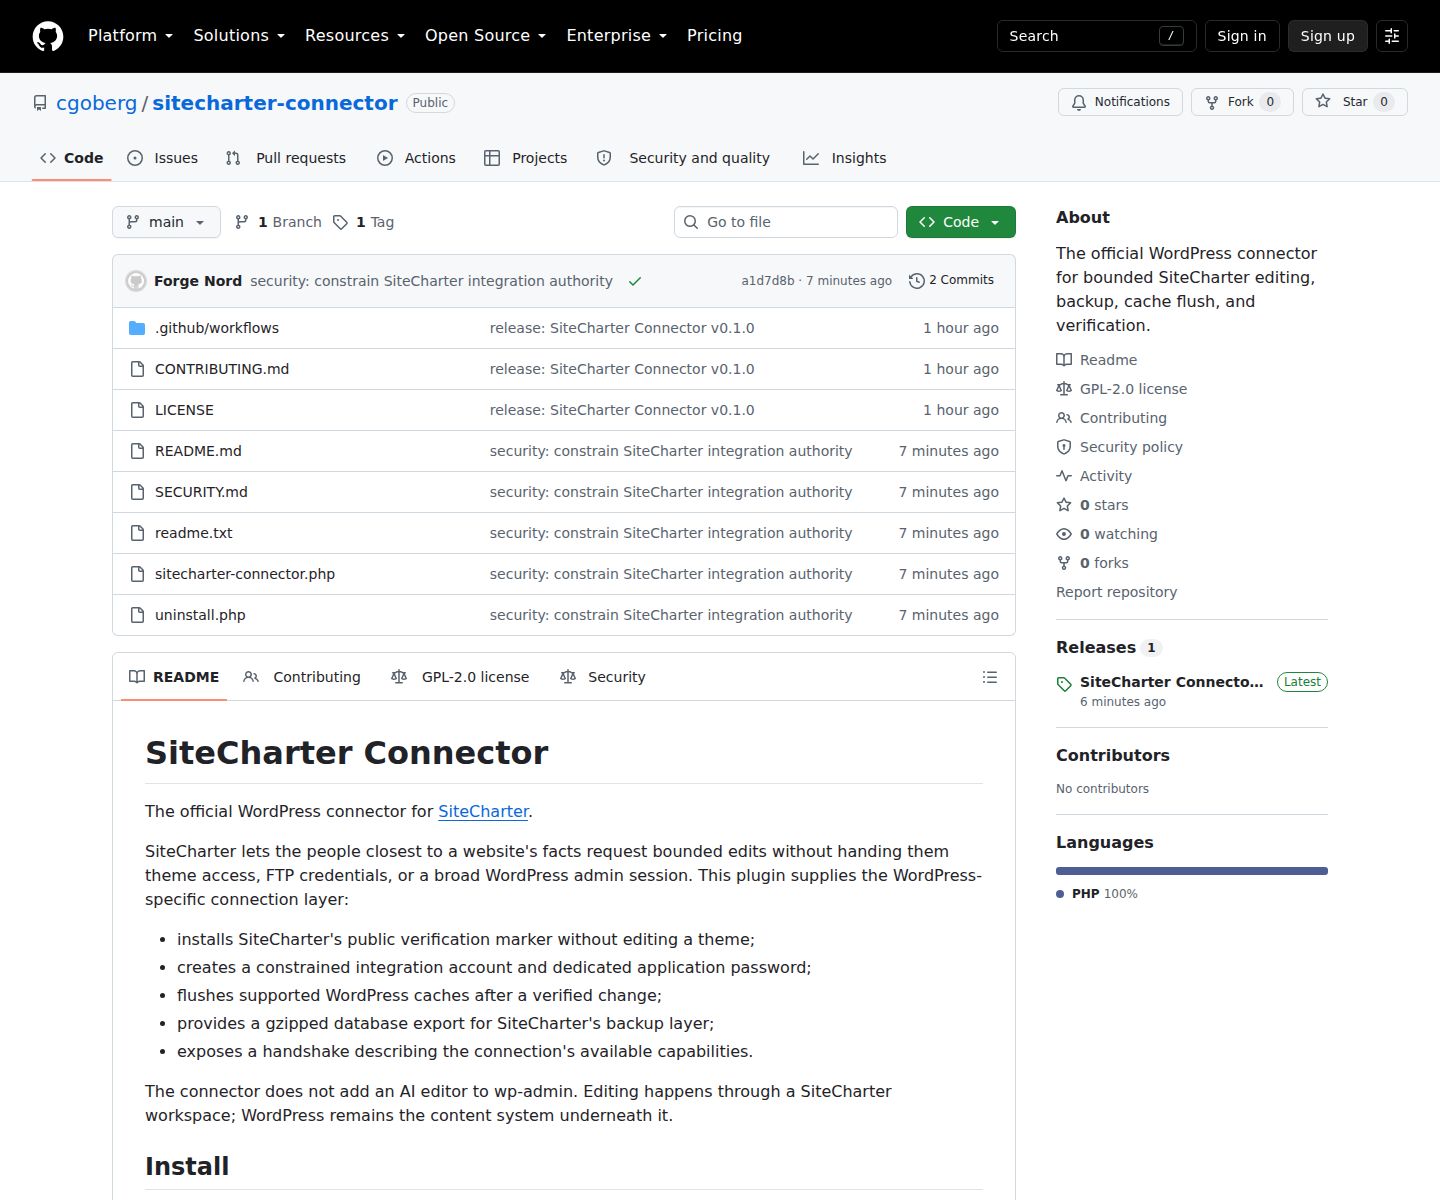Viewport: 1440px width, 1200px height.
Task: Switch to the Security readme tab
Action: (x=603, y=677)
